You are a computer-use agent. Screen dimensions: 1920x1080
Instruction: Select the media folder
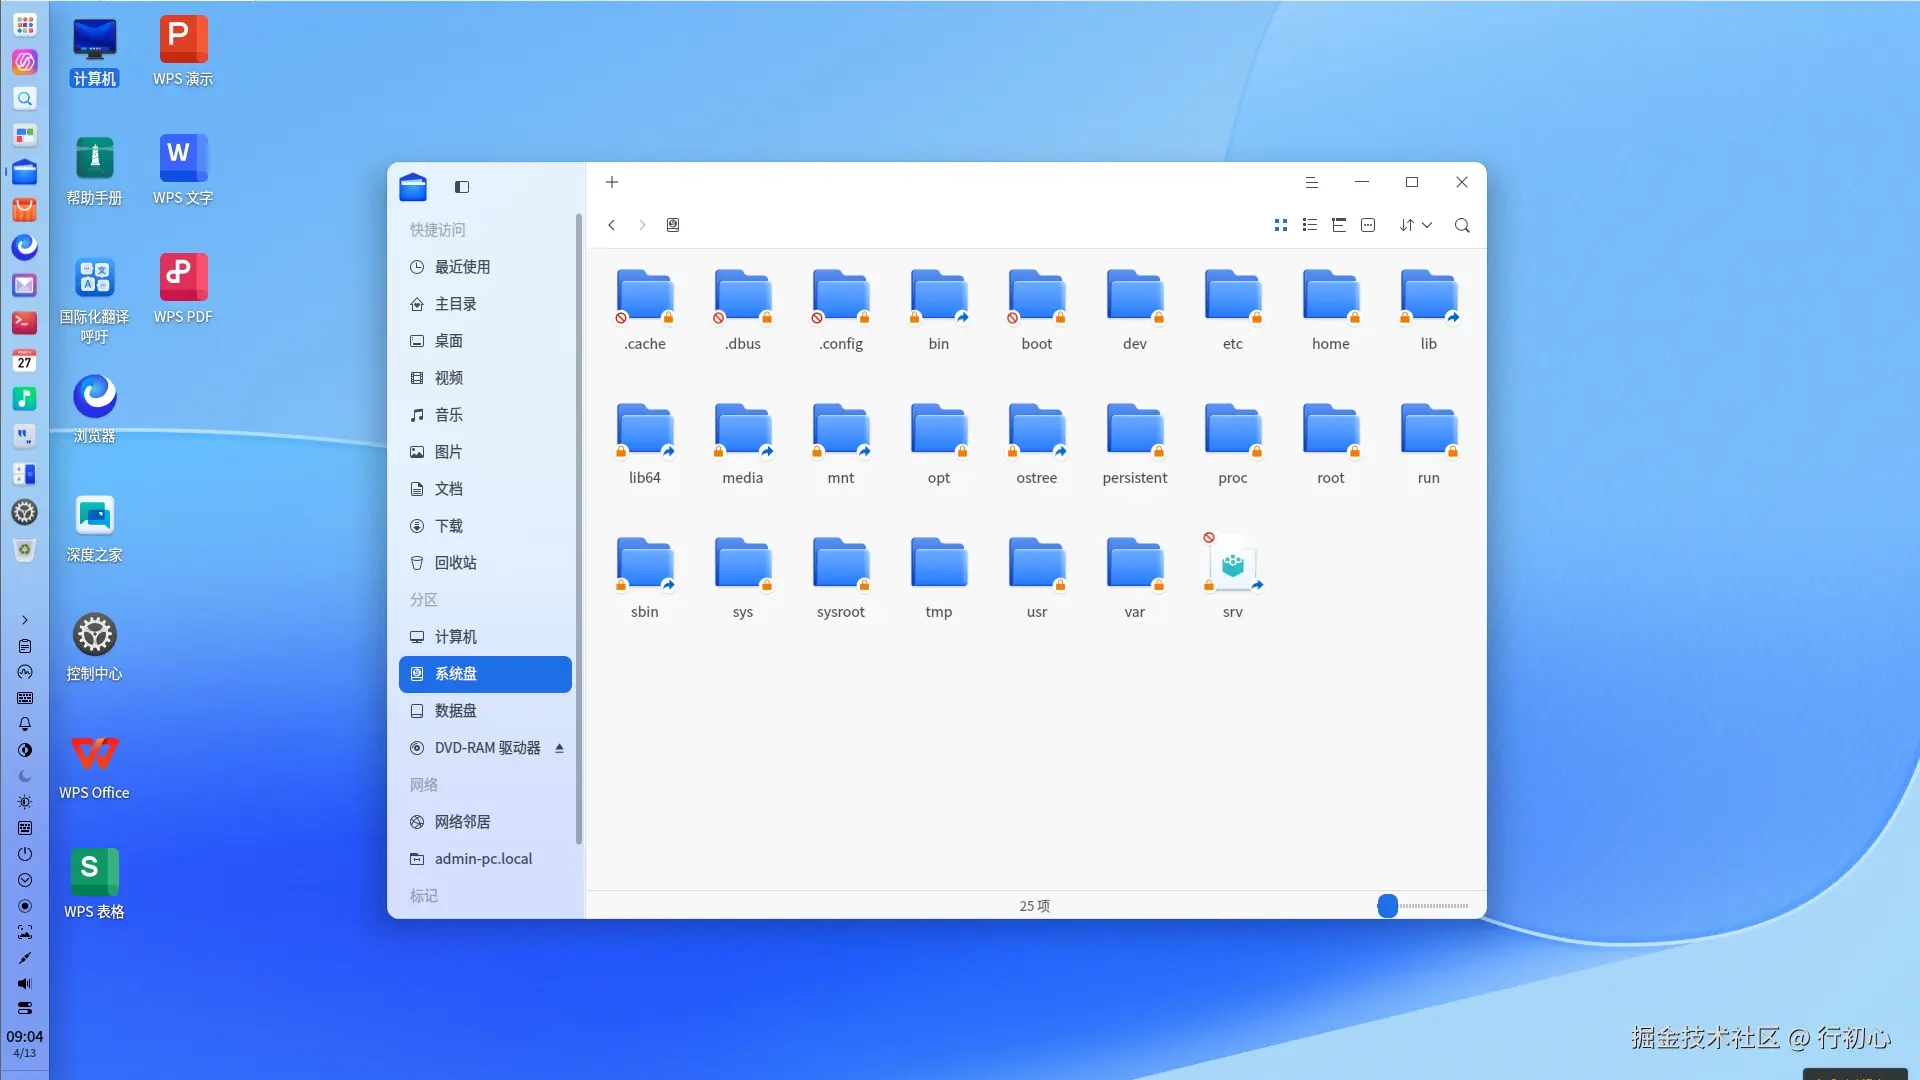(743, 445)
